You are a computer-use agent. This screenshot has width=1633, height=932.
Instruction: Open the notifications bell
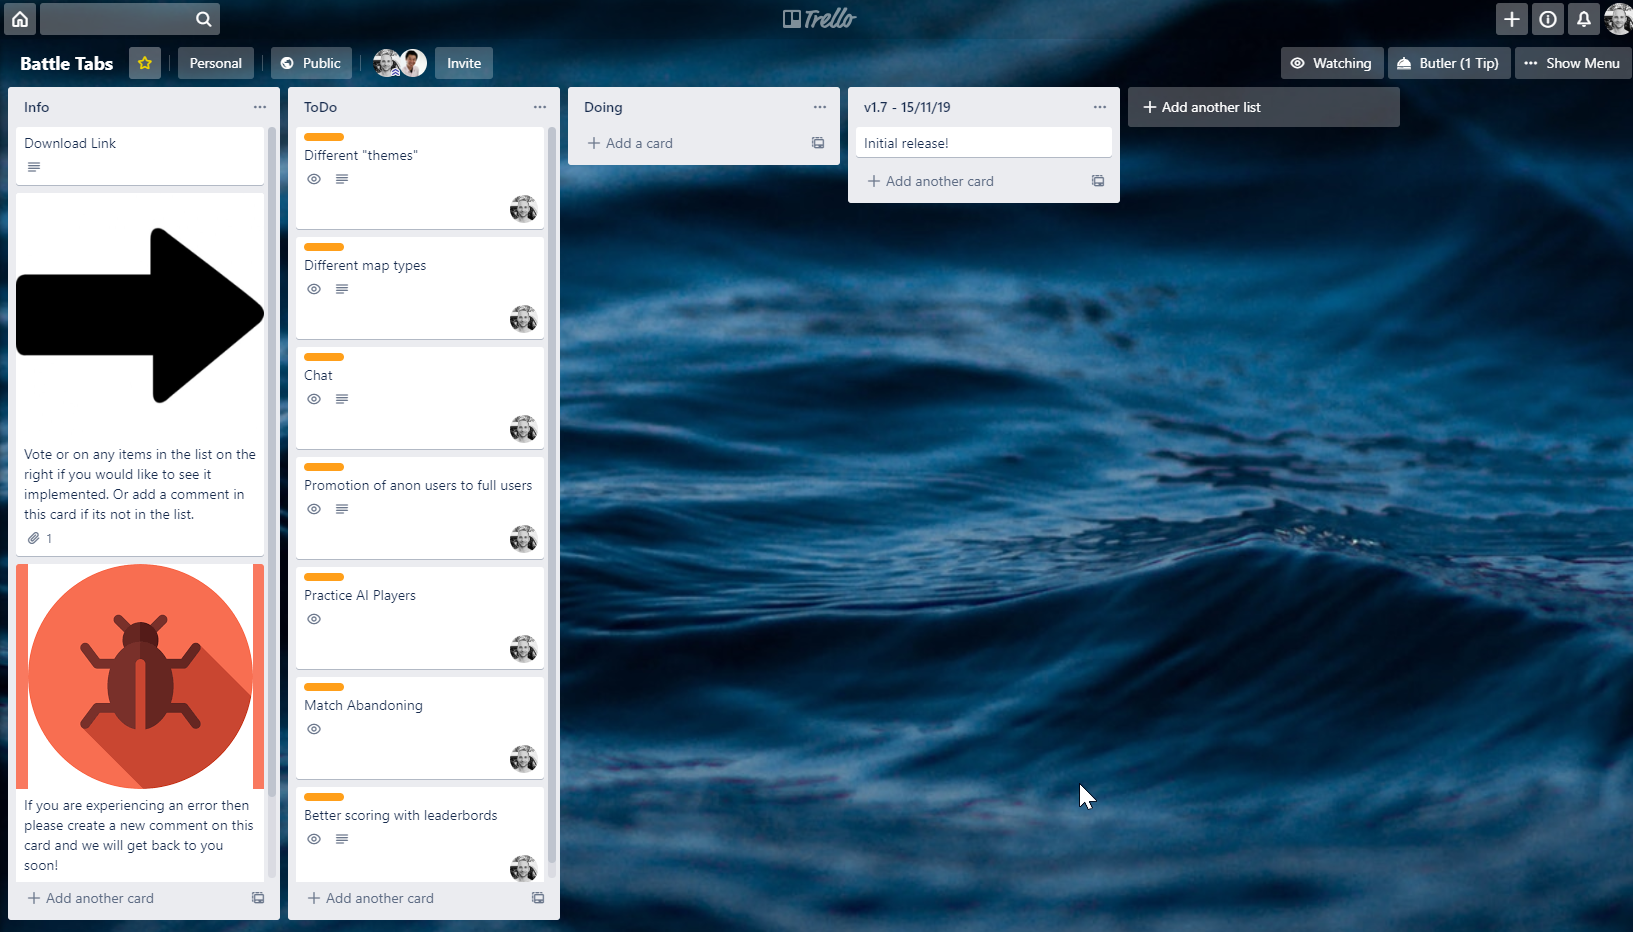point(1584,19)
